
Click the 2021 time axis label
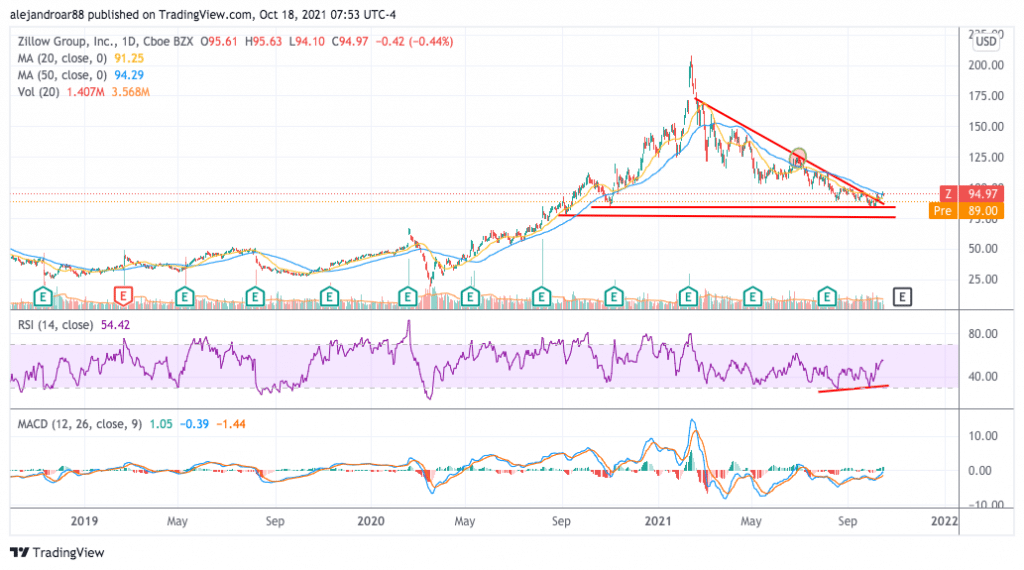coord(658,521)
